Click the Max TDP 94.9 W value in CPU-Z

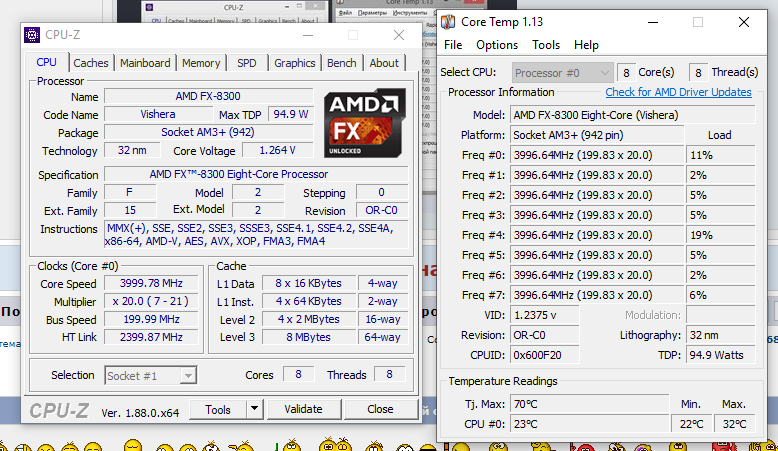291,114
